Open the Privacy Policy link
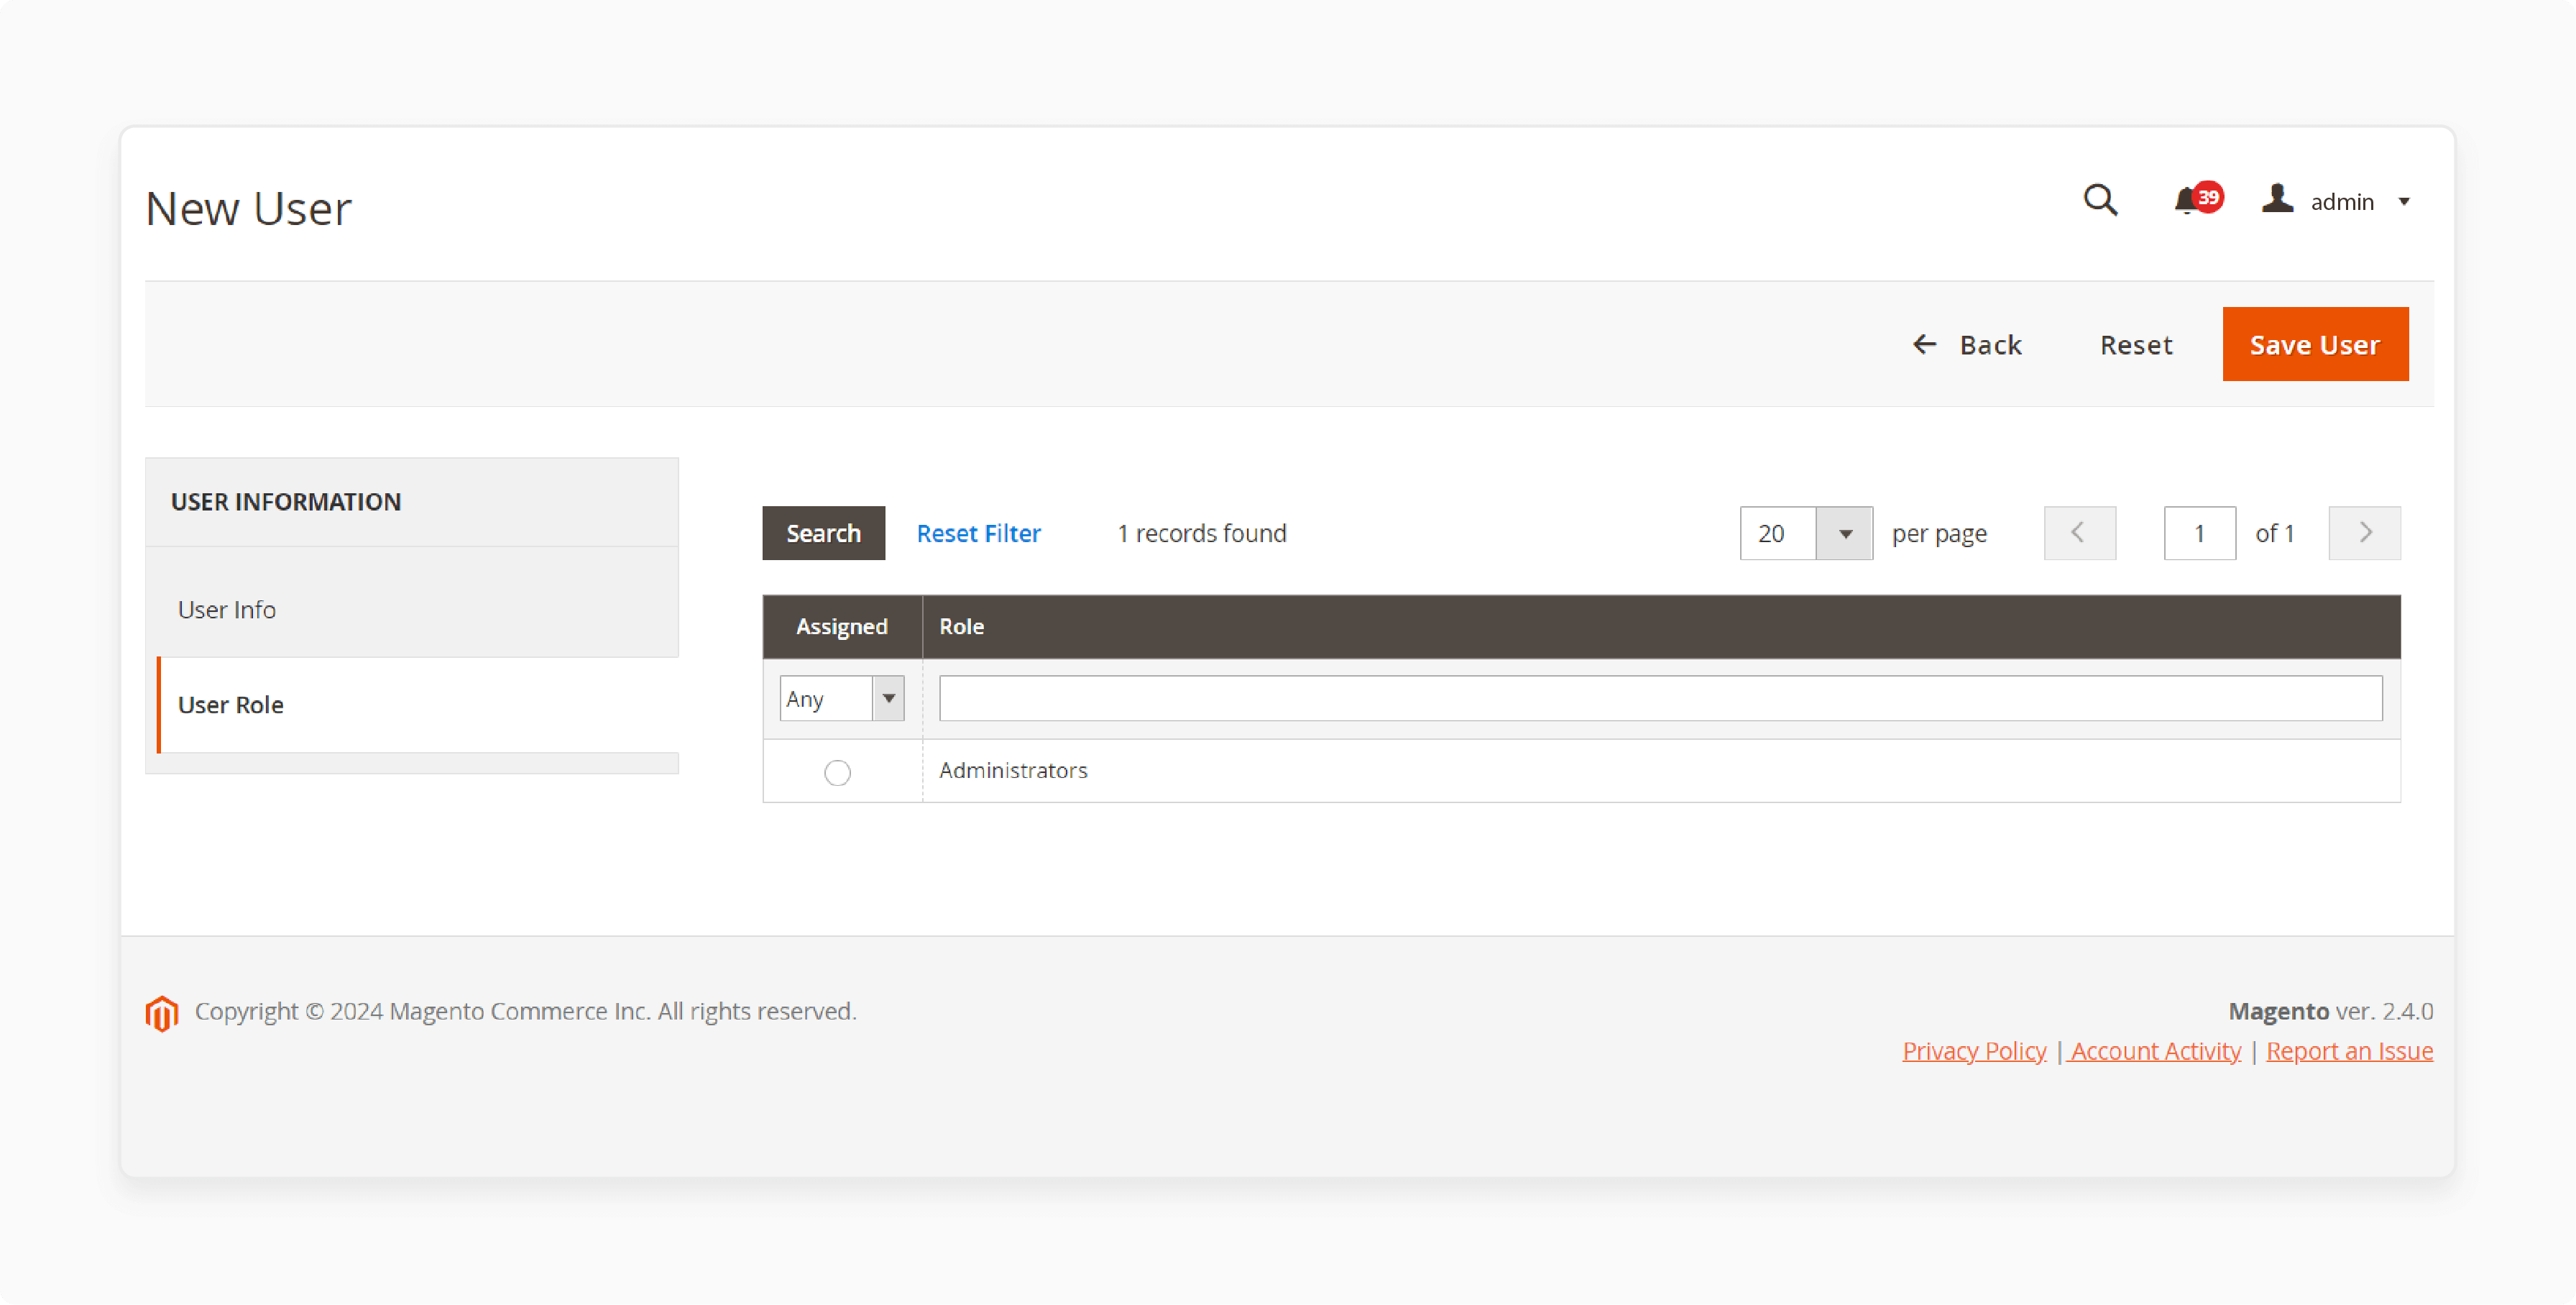The image size is (2576, 1305). (1974, 1051)
